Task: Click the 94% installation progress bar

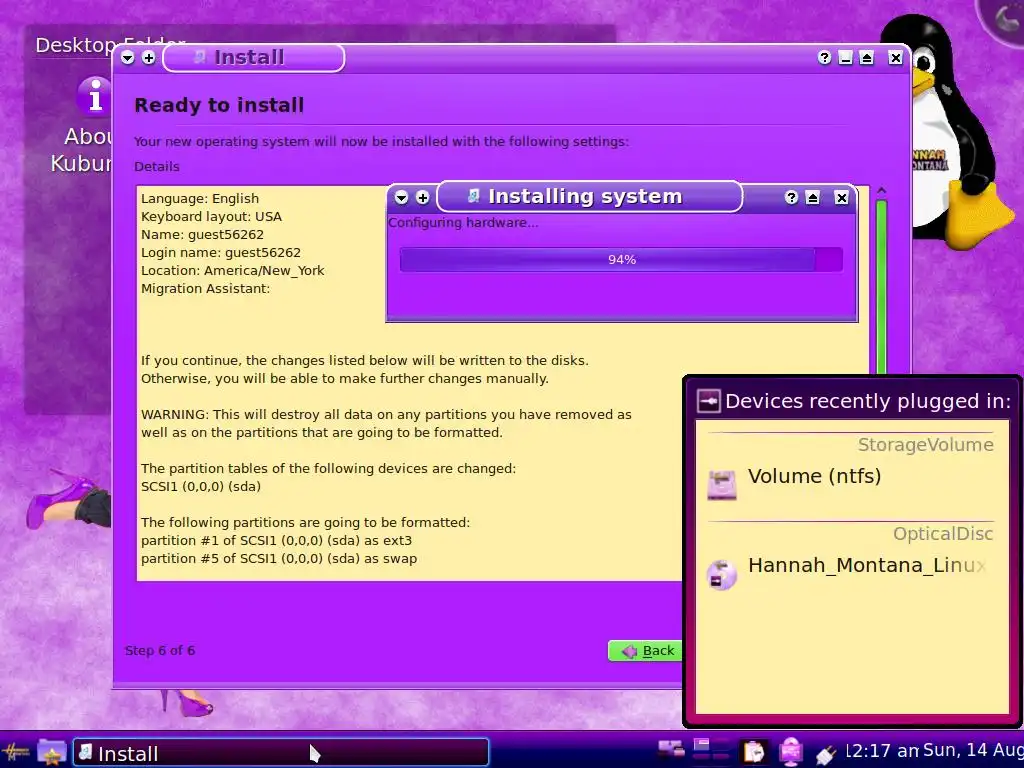Action: [621, 259]
